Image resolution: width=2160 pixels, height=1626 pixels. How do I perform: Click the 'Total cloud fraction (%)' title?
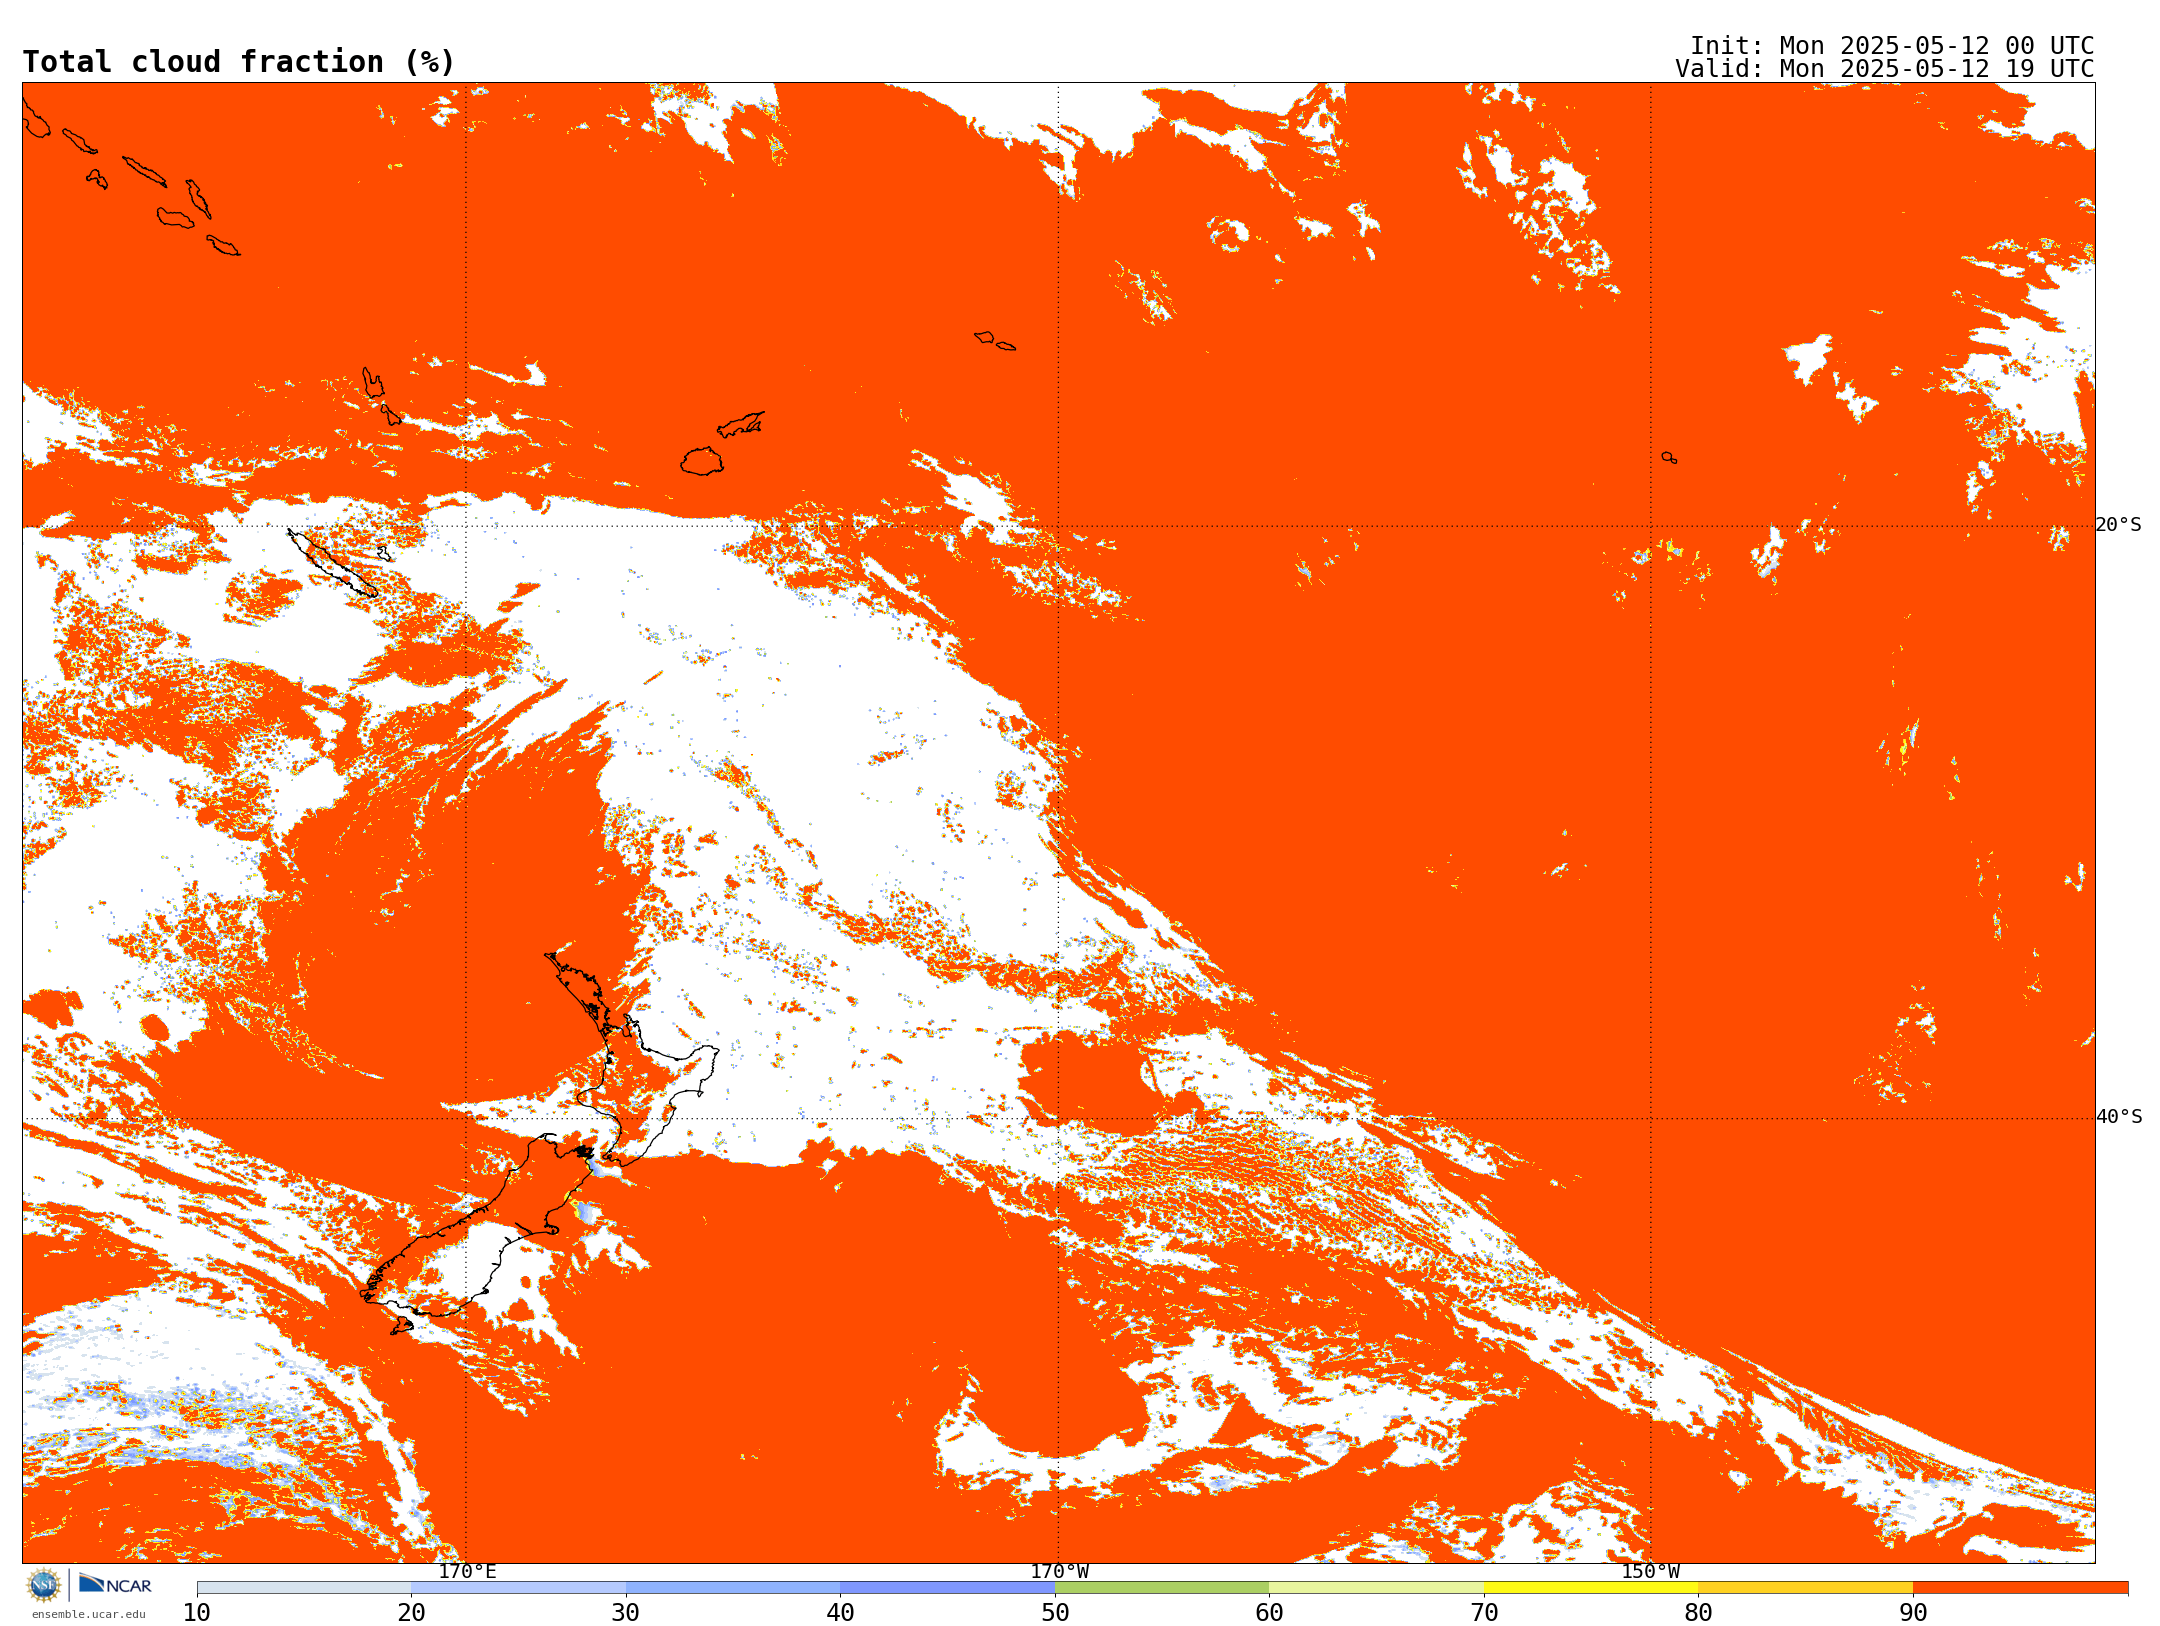click(238, 62)
